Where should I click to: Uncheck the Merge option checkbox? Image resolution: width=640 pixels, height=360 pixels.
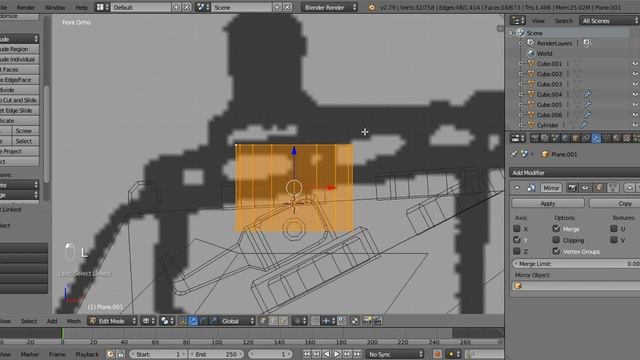pyautogui.click(x=556, y=229)
